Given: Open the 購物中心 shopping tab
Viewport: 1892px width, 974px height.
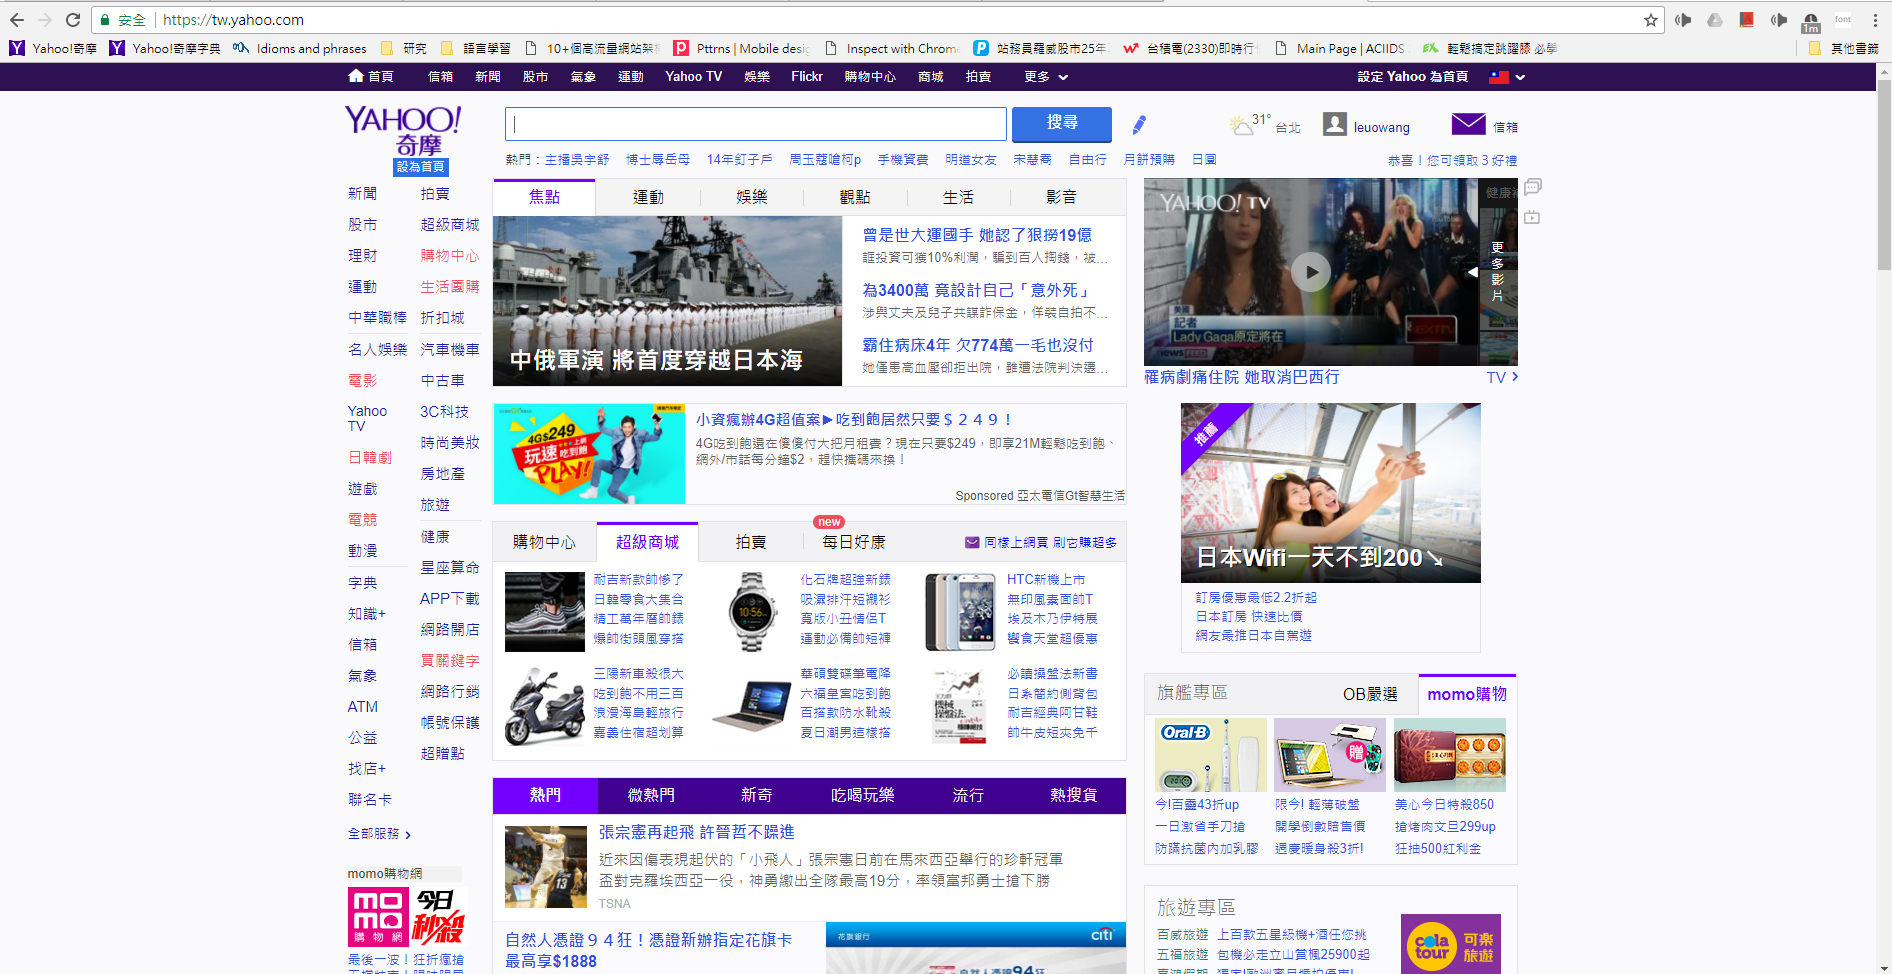Looking at the screenshot, I should pos(544,542).
